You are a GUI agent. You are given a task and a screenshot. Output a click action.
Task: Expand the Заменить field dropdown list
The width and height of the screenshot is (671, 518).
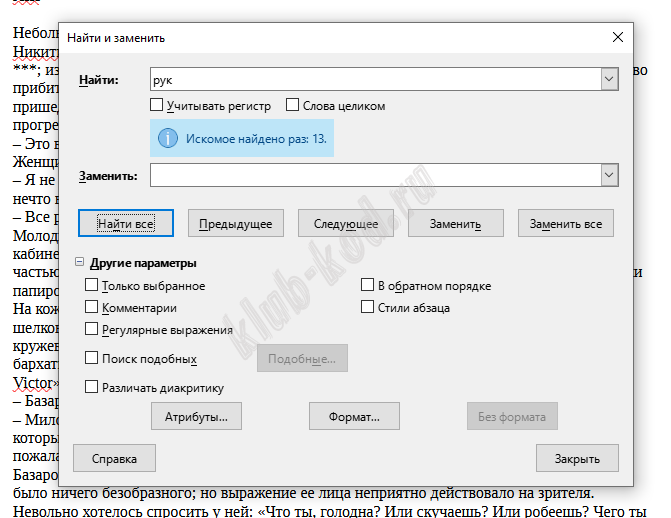pyautogui.click(x=608, y=175)
